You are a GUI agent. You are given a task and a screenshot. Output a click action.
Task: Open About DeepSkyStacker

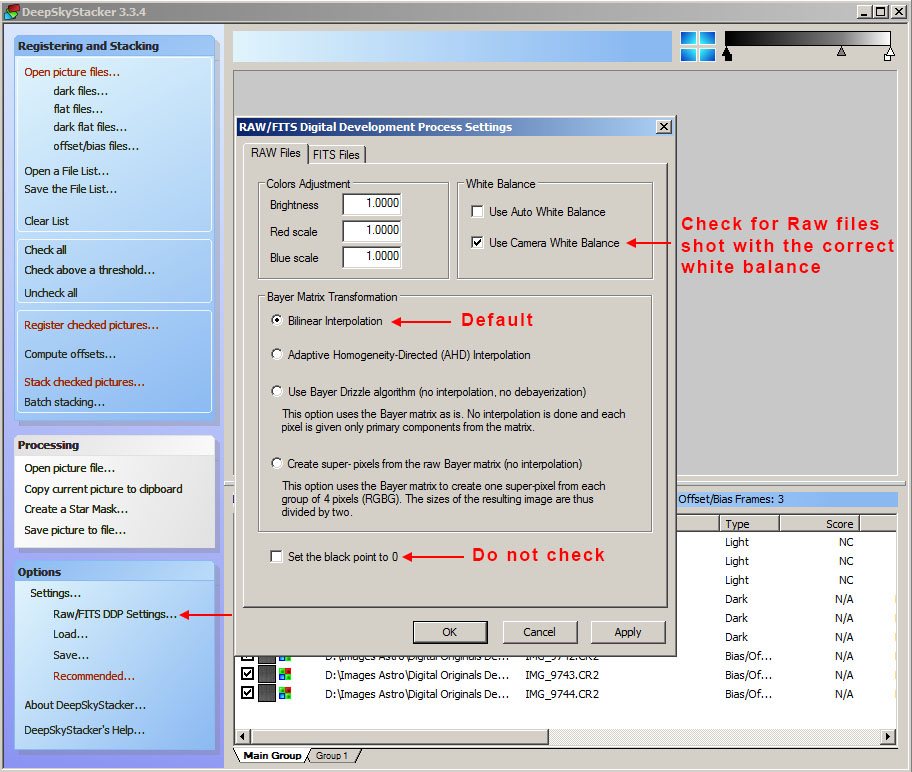(85, 705)
